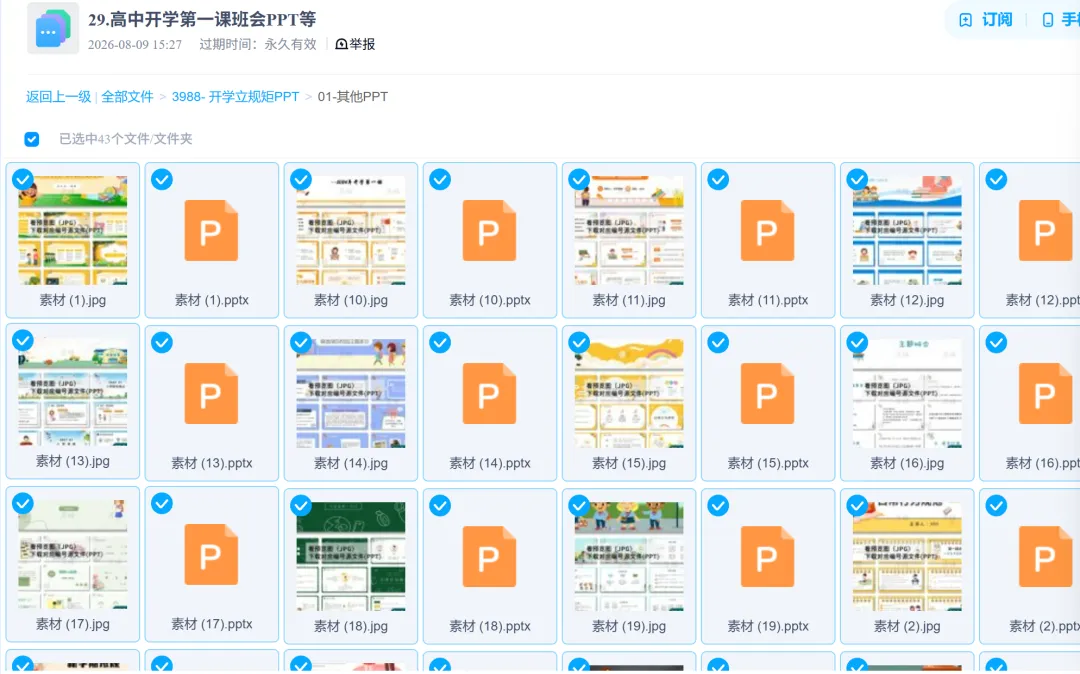Open the 素材 (15).pptx PowerPoint icon
1080x674 pixels.
(x=767, y=393)
